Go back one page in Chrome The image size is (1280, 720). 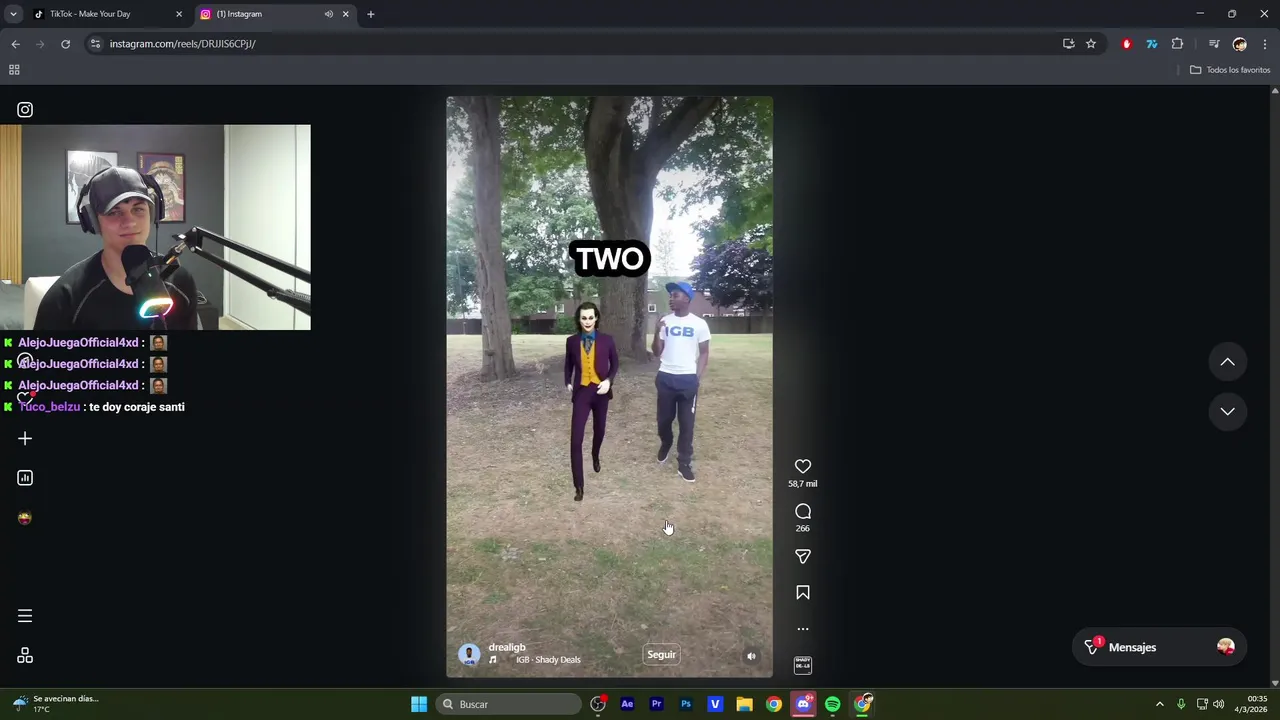point(15,44)
